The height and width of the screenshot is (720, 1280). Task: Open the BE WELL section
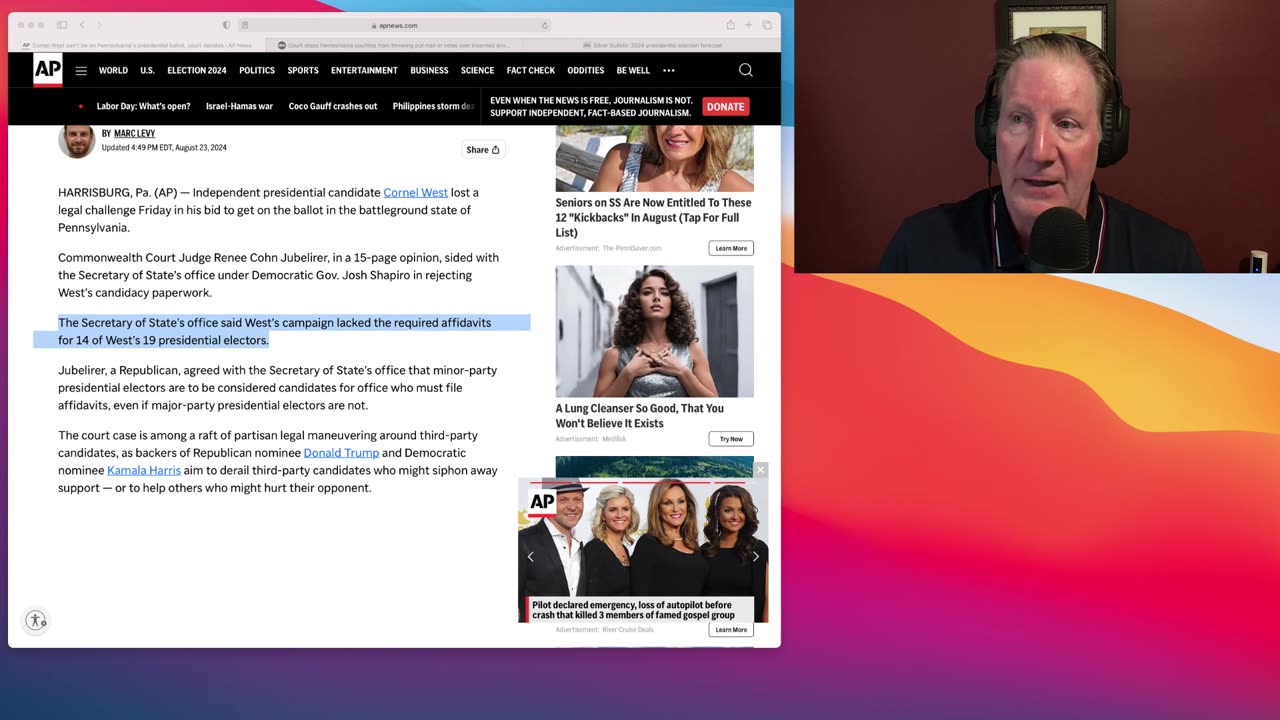[633, 71]
